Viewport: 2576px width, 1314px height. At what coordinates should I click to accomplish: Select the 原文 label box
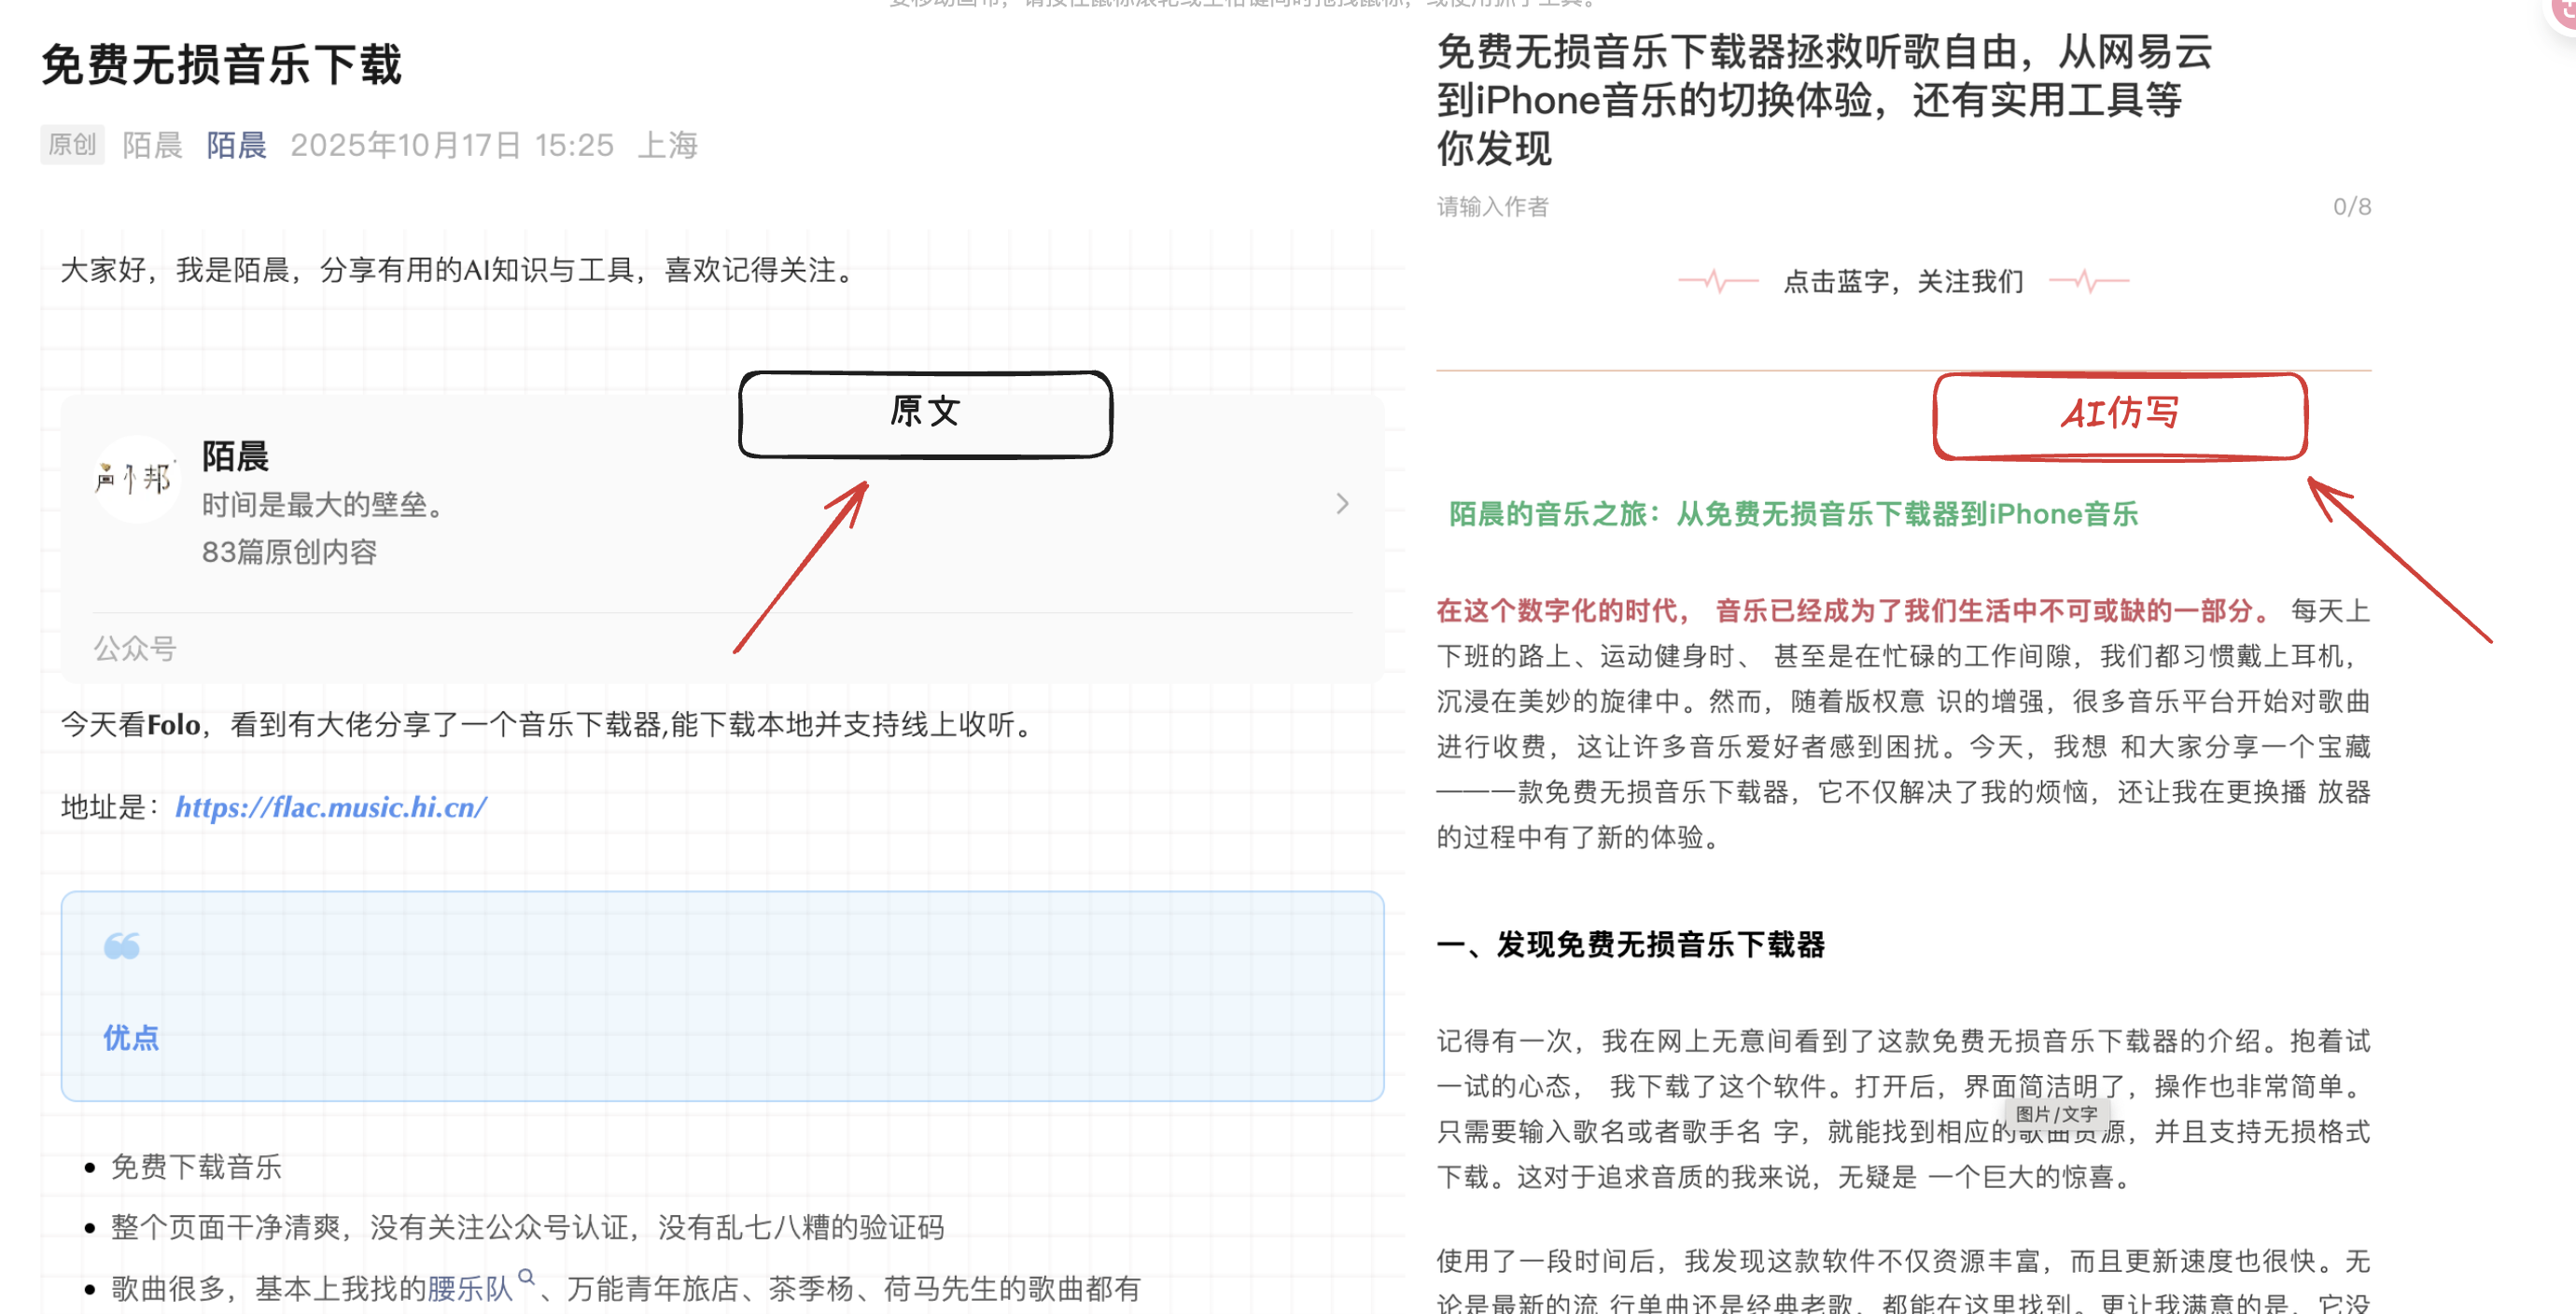tap(925, 413)
